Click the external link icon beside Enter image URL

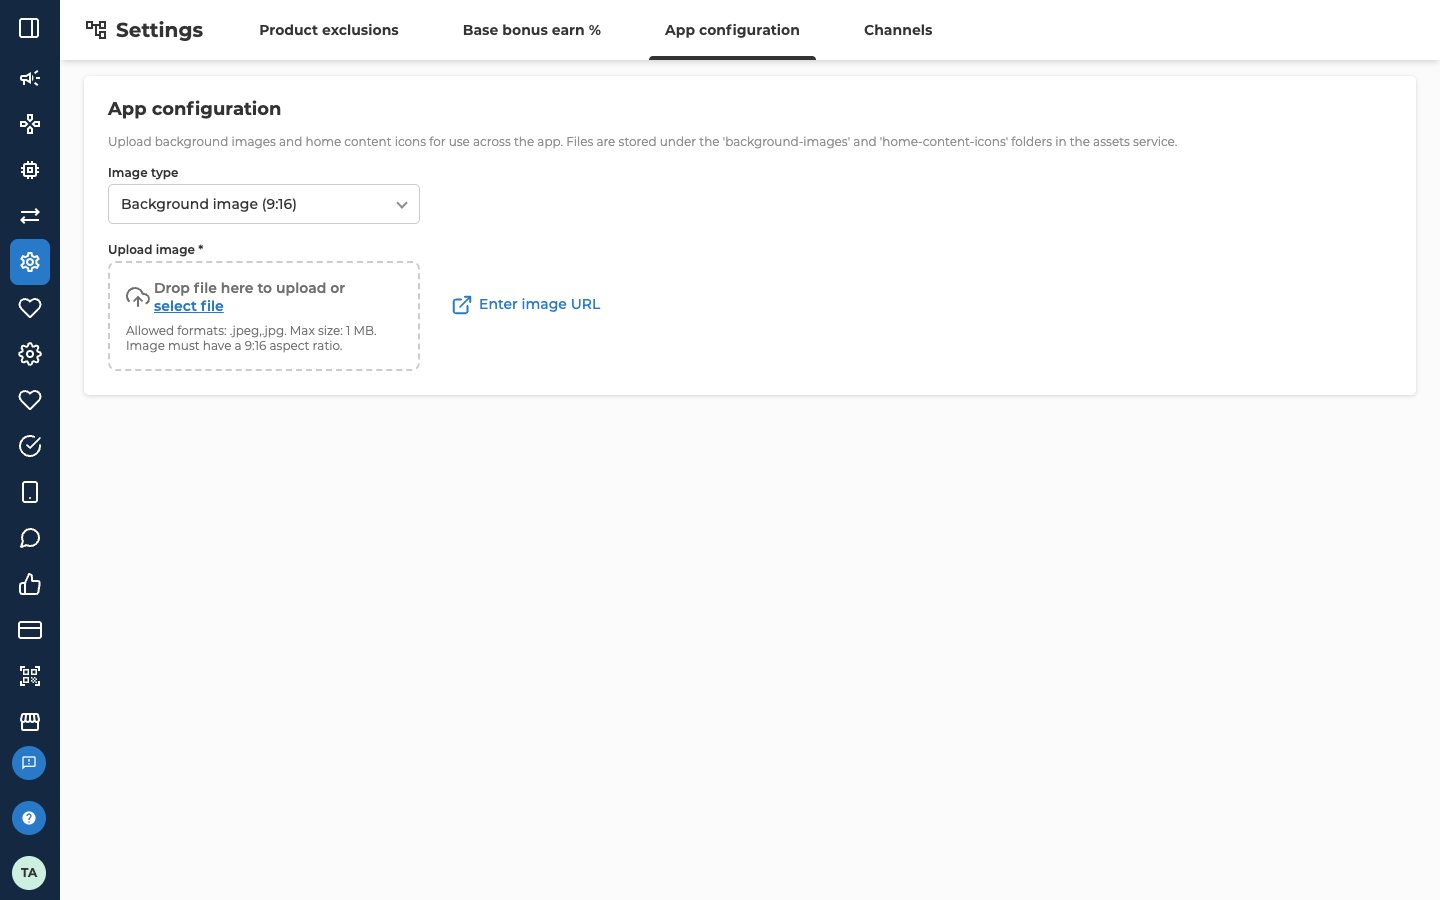click(x=462, y=305)
